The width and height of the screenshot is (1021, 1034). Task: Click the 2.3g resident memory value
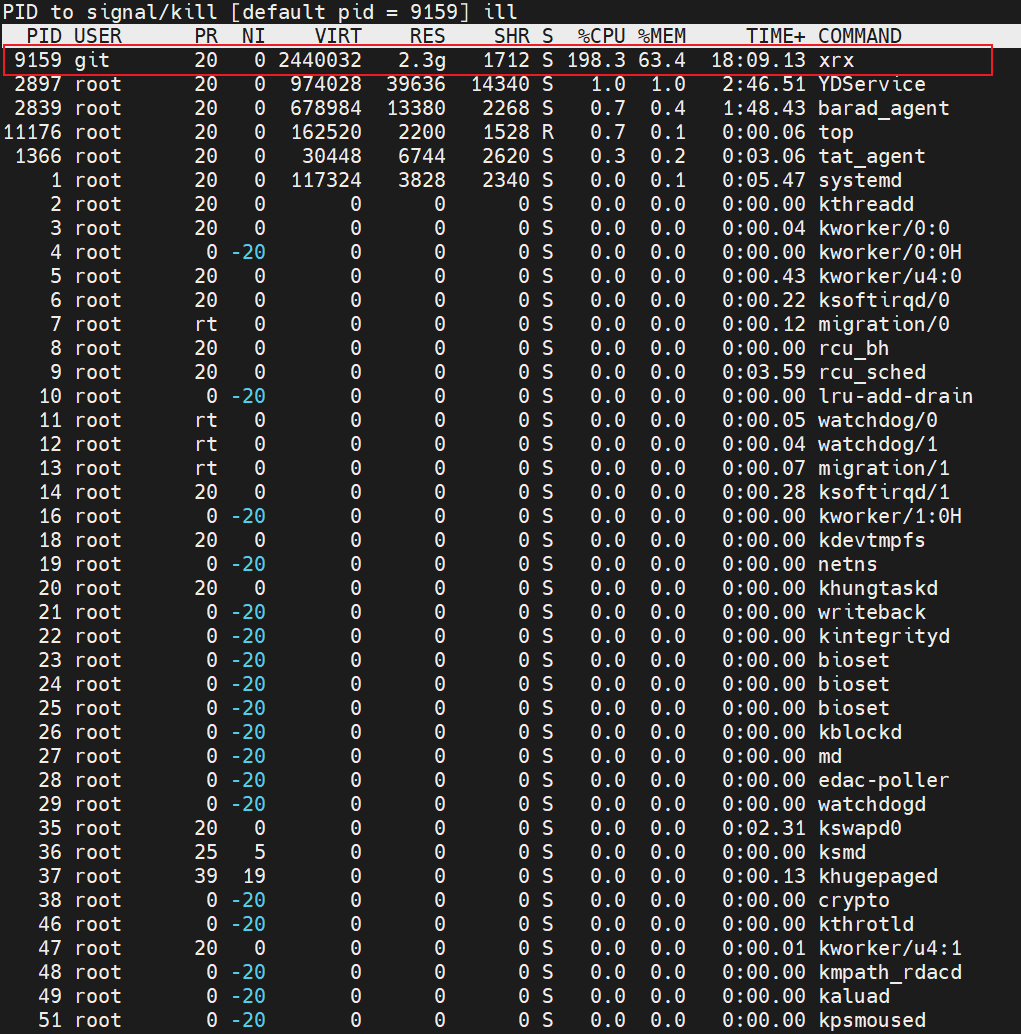click(x=422, y=60)
